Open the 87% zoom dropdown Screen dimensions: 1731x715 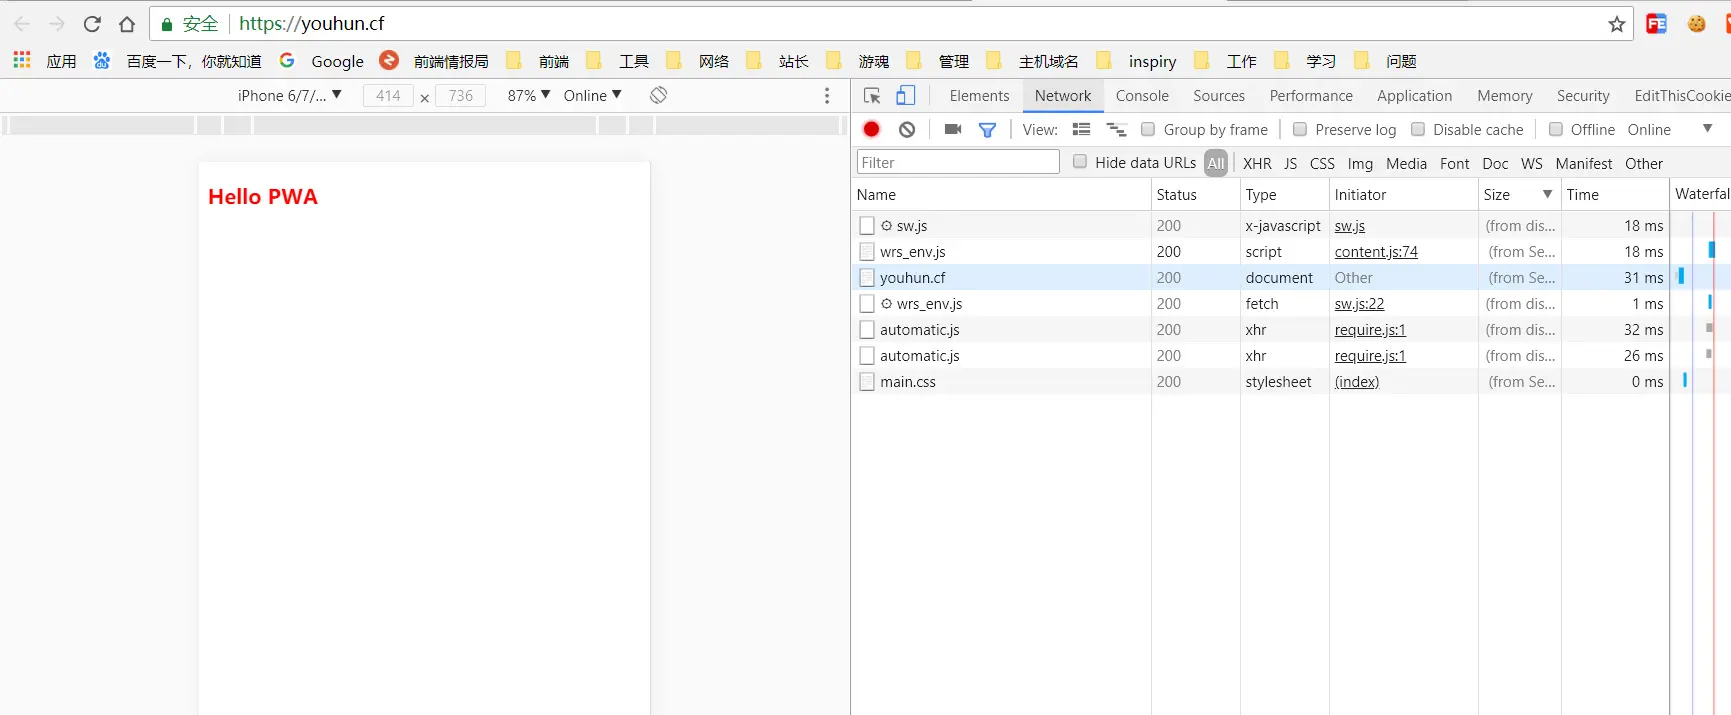pos(529,95)
